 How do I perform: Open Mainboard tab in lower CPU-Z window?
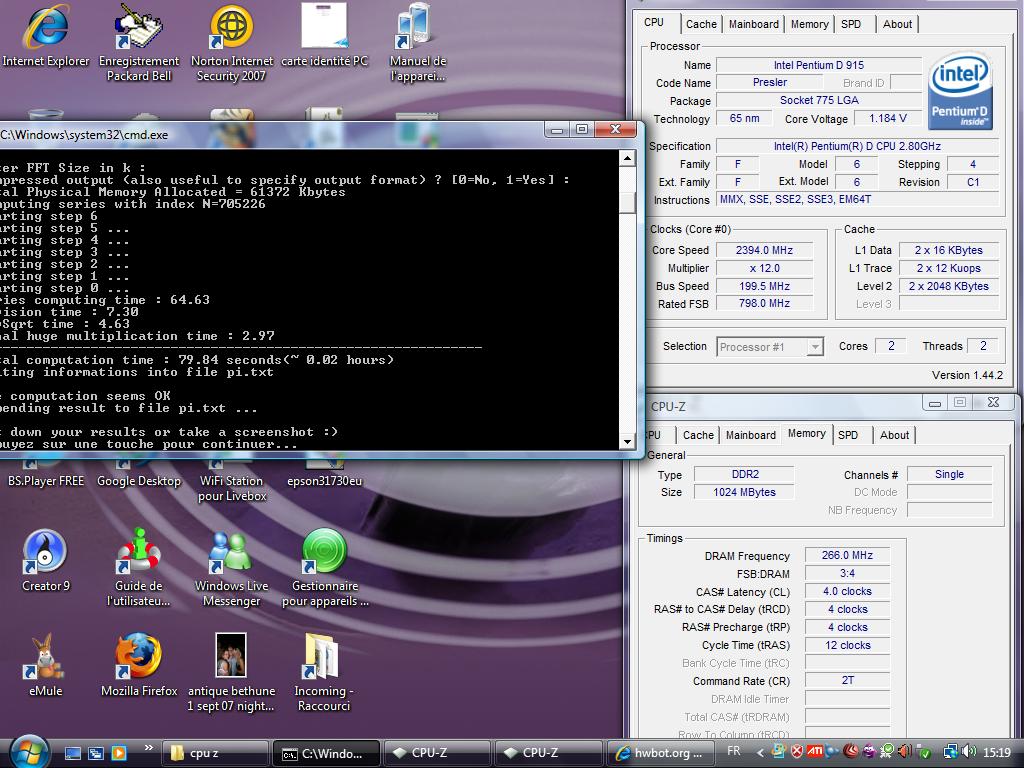coord(751,435)
